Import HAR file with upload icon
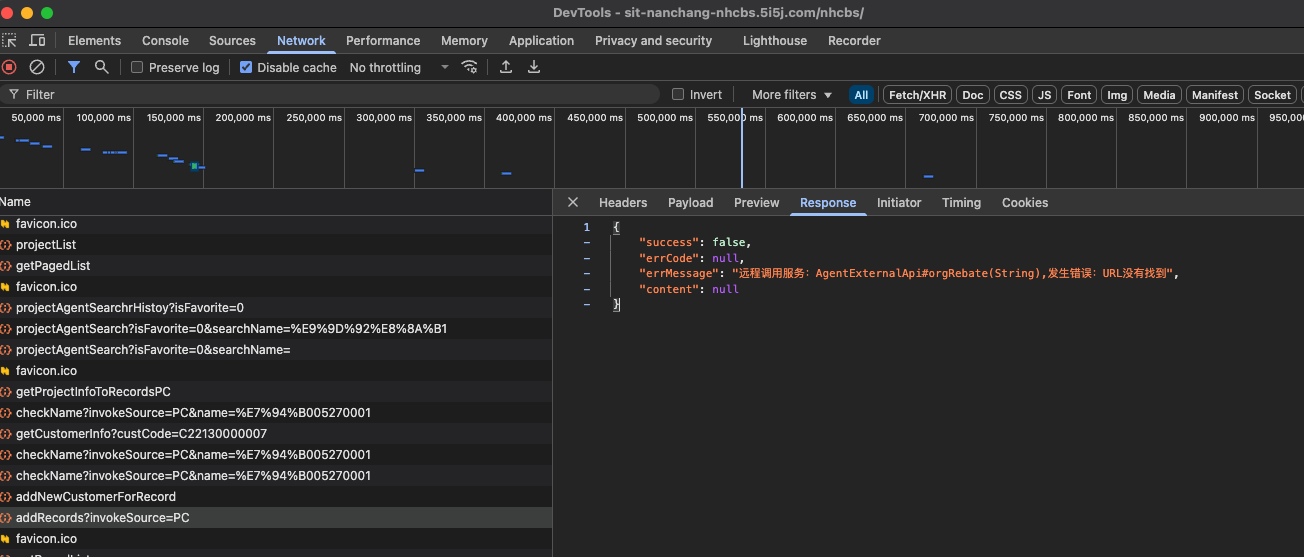 click(x=506, y=67)
